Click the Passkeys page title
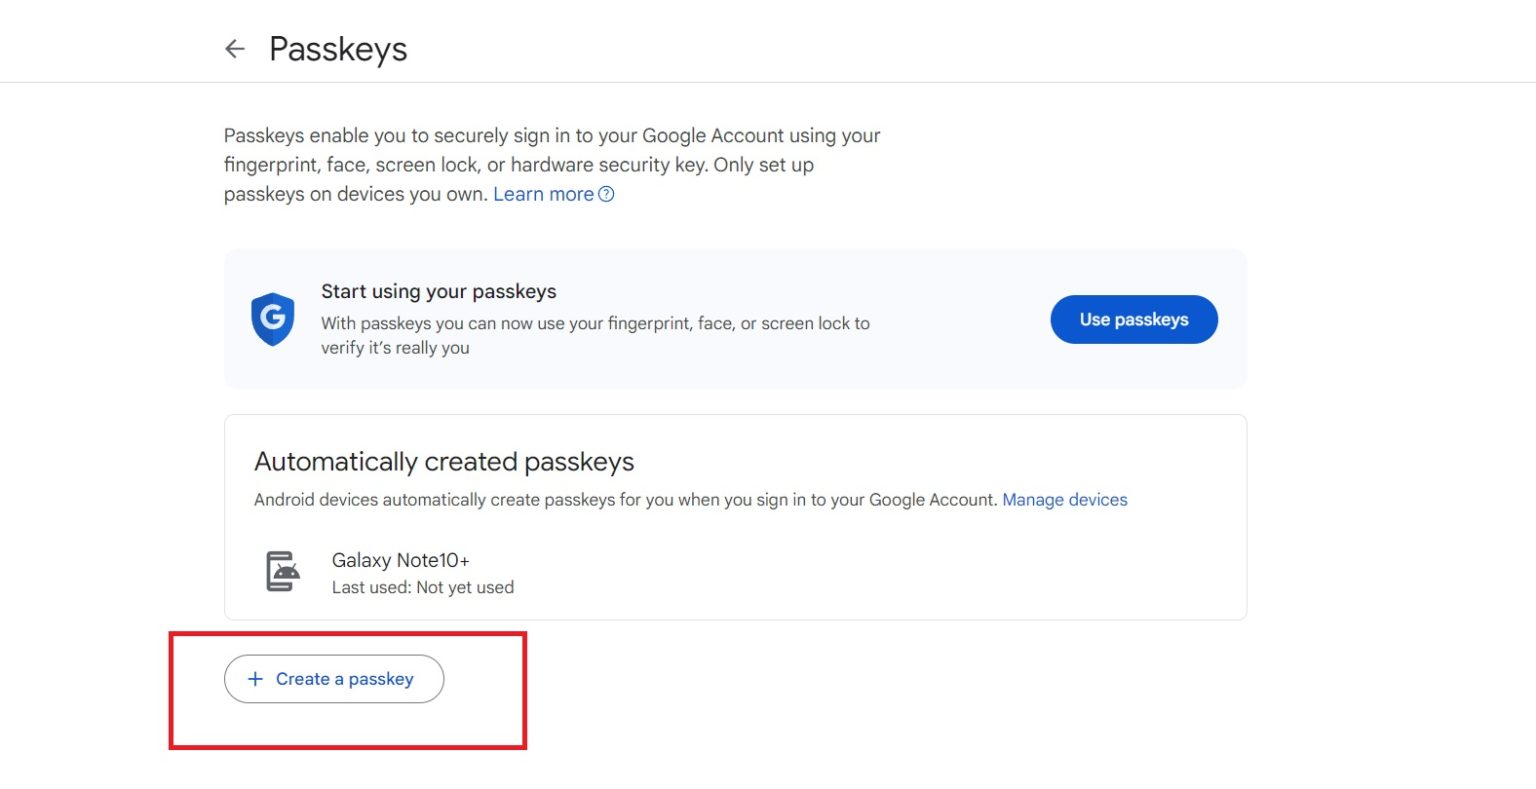 click(x=338, y=48)
